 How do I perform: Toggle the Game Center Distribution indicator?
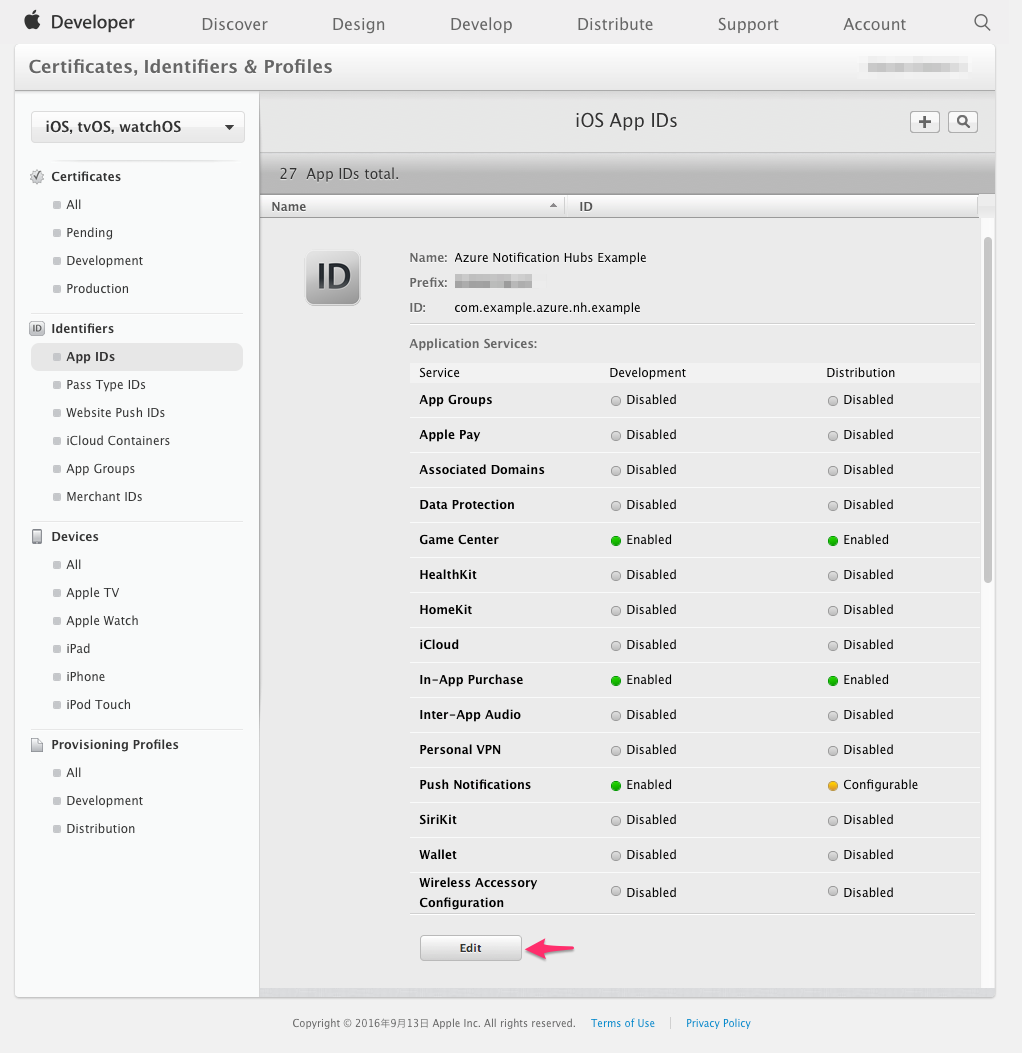[x=833, y=540]
